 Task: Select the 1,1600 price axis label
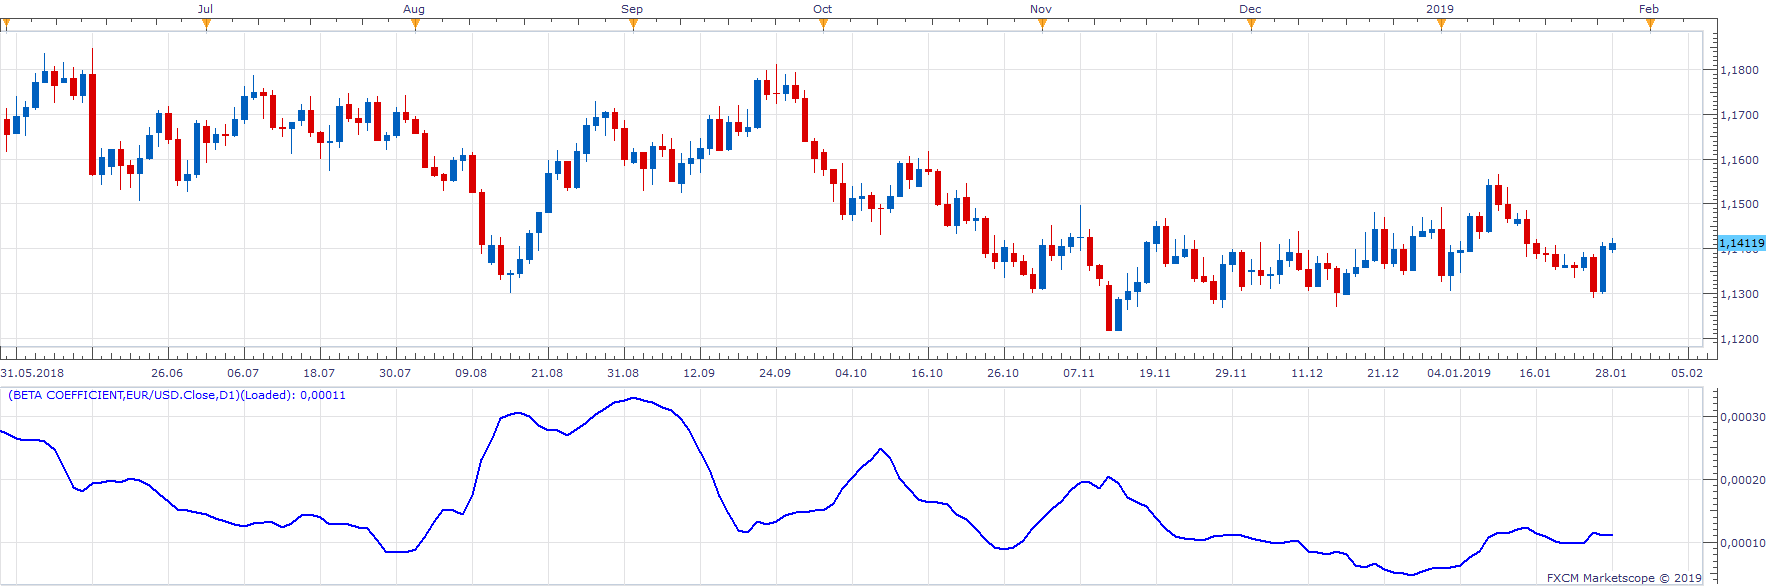(1740, 160)
